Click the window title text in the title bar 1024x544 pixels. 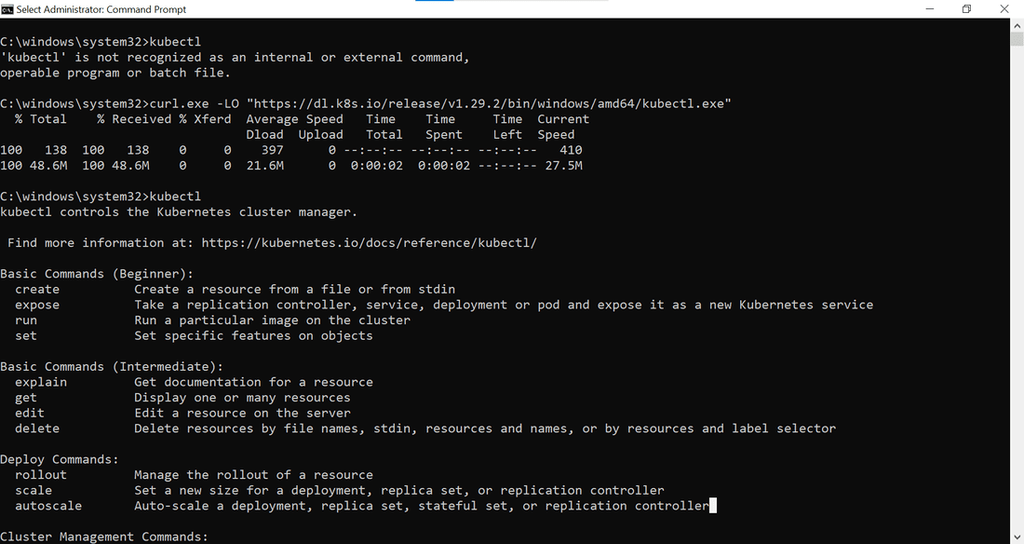click(102, 9)
